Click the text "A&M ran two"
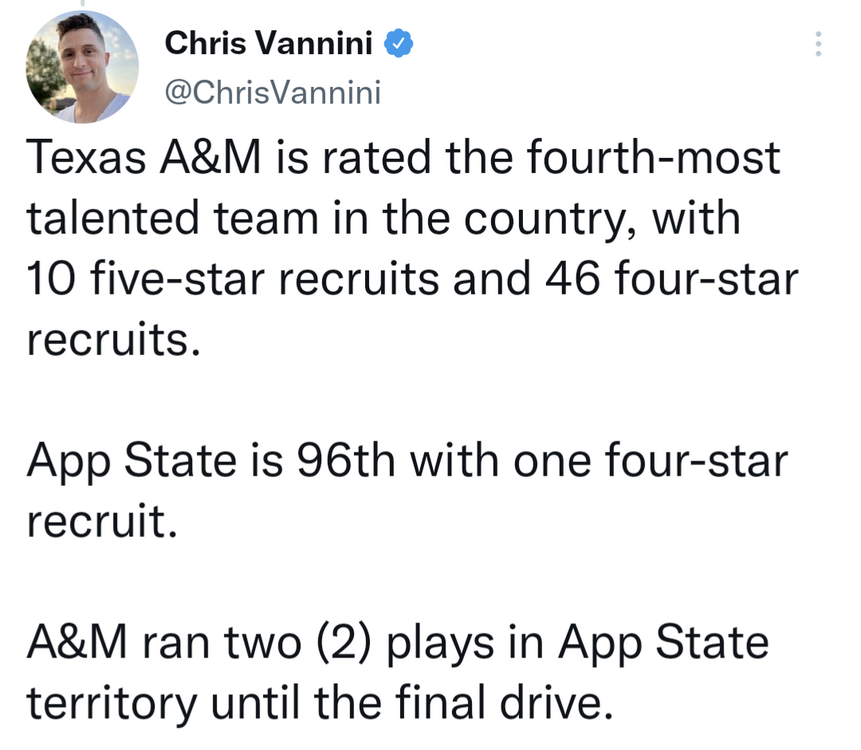Screen dimensions: 861x750 click(x=164, y=642)
